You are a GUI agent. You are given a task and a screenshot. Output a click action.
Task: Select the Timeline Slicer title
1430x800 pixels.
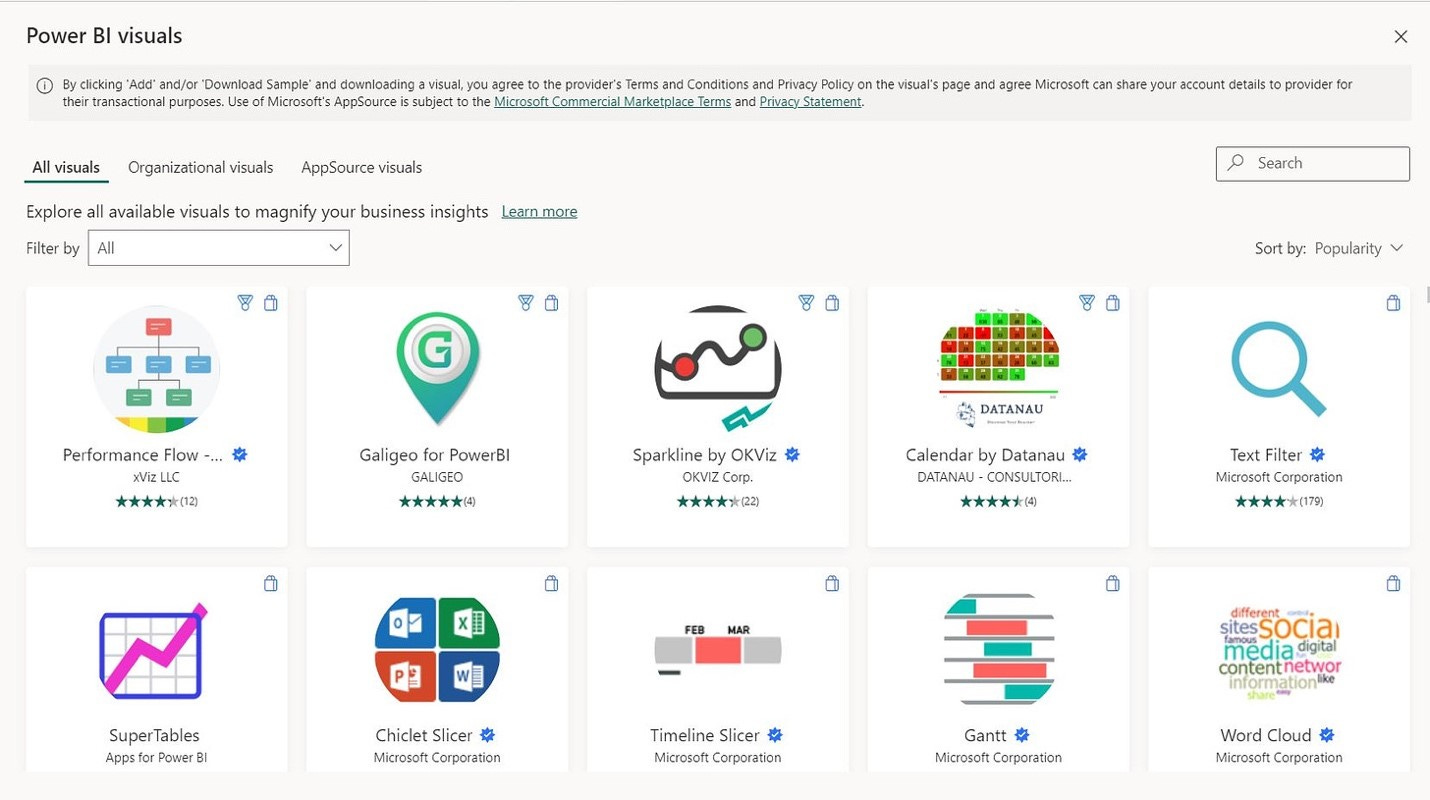click(705, 736)
